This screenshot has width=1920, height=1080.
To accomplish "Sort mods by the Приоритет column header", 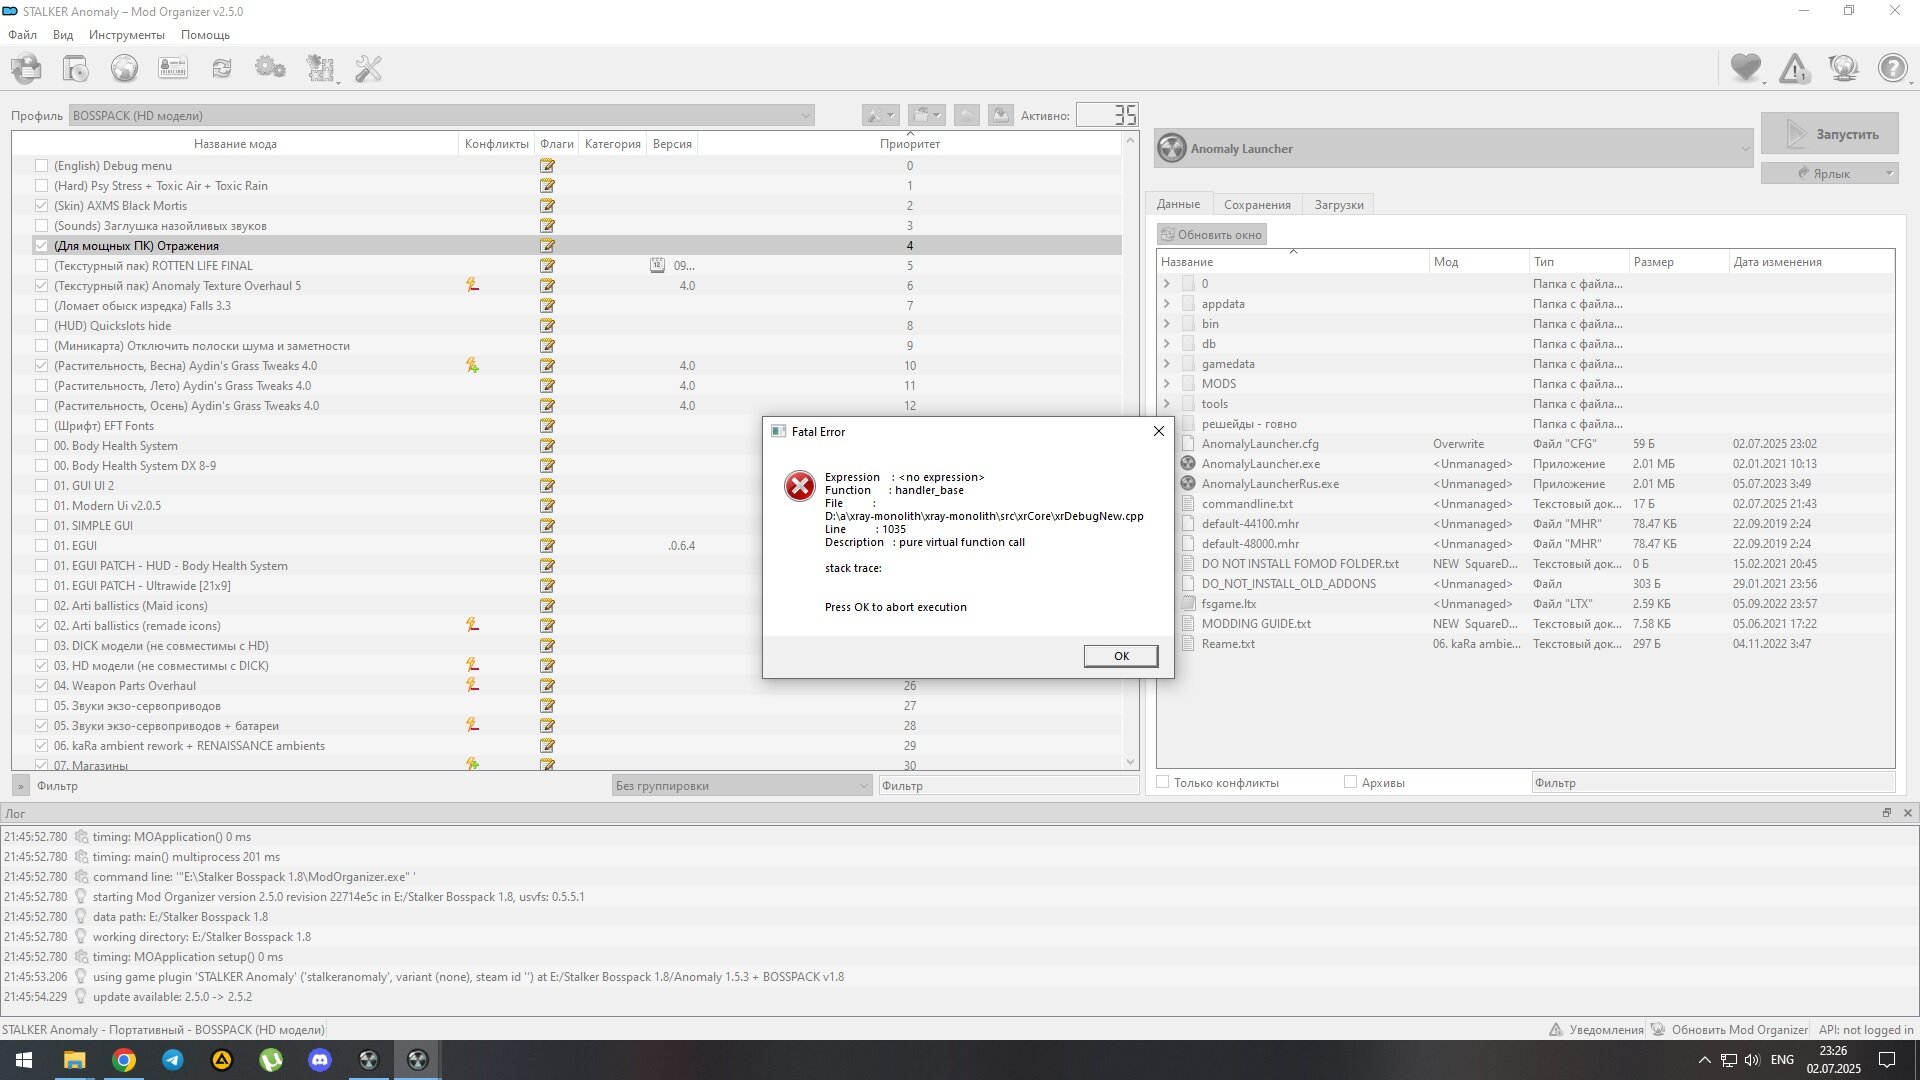I will pyautogui.click(x=910, y=144).
